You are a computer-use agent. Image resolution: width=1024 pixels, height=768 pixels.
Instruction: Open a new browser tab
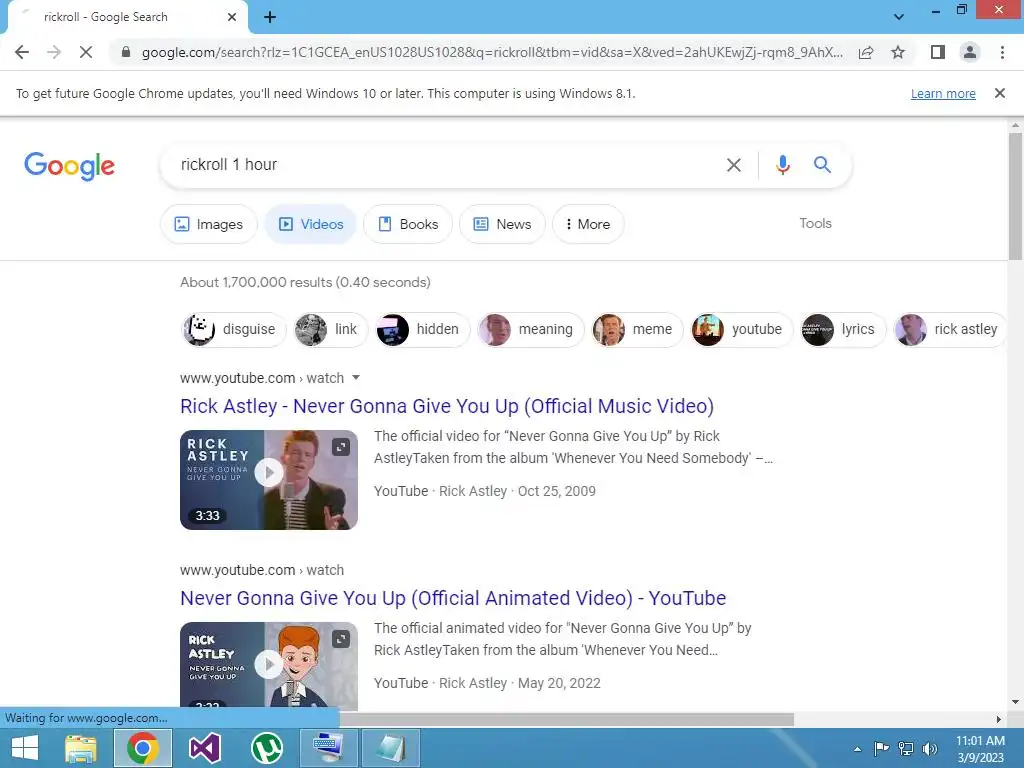[270, 17]
